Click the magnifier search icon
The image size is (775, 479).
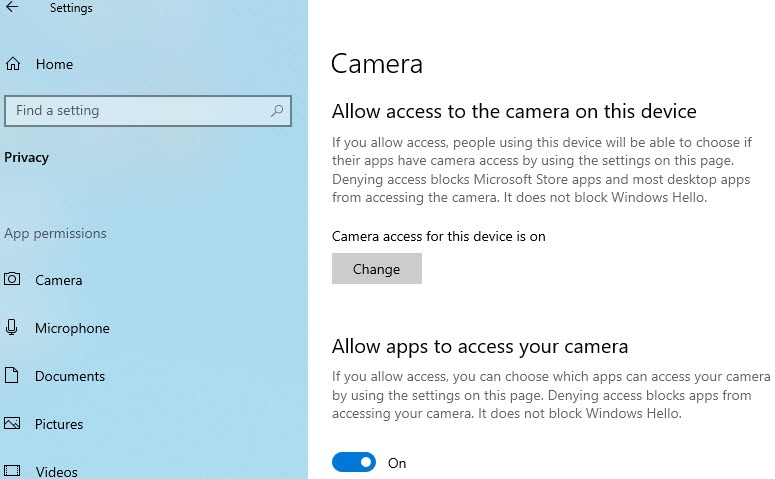tap(277, 111)
